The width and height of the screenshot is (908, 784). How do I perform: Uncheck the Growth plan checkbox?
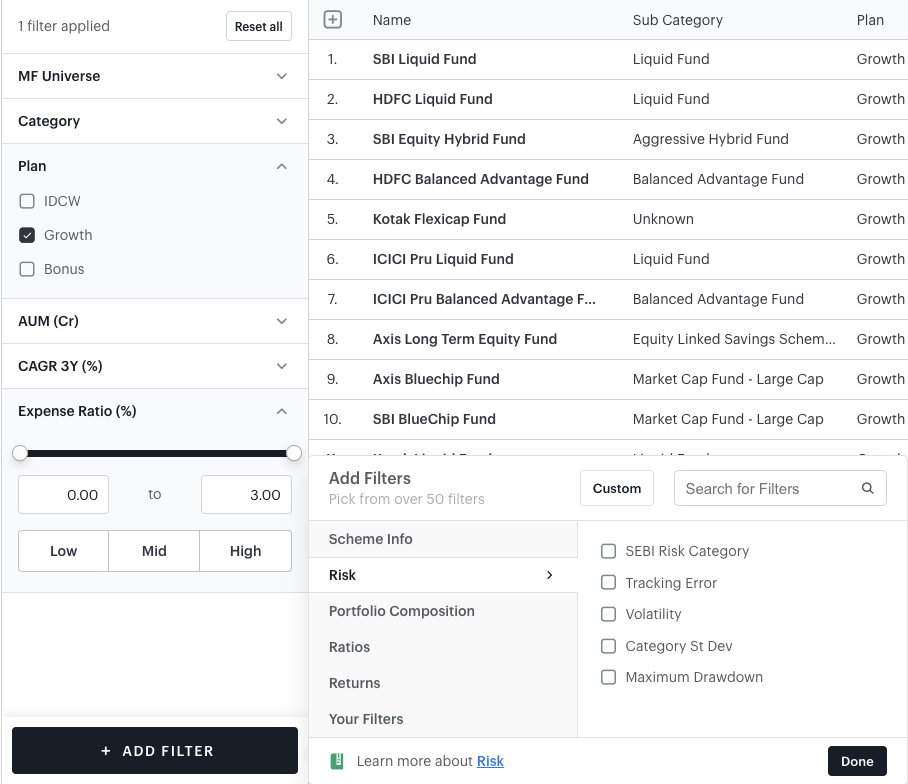click(27, 235)
